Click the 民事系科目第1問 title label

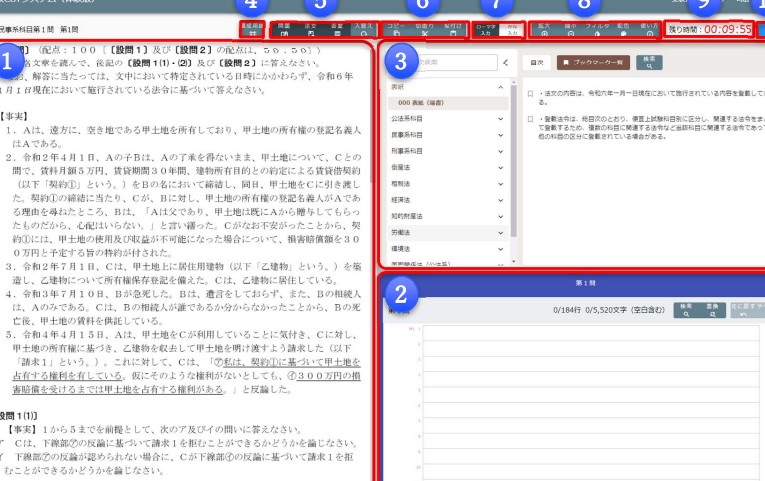click(x=27, y=30)
